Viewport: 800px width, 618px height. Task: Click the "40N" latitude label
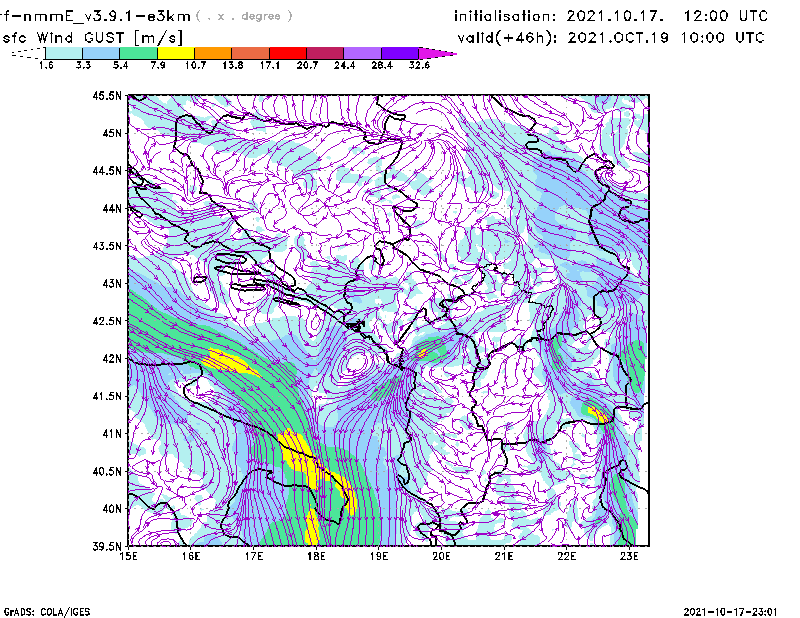[112, 509]
